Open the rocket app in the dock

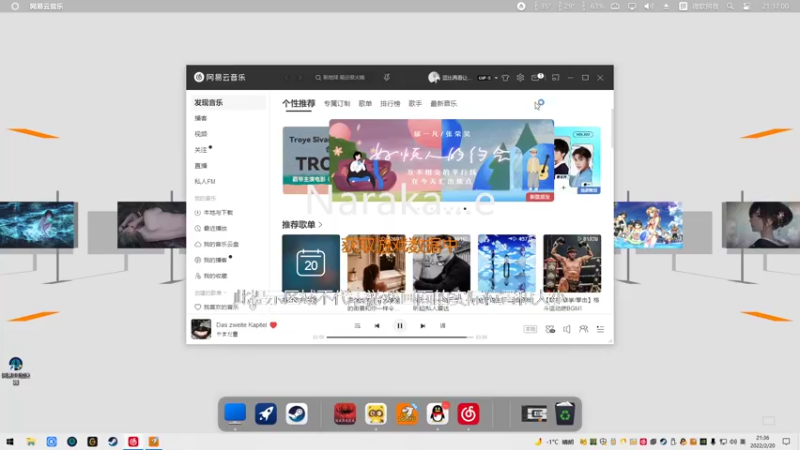(x=266, y=414)
